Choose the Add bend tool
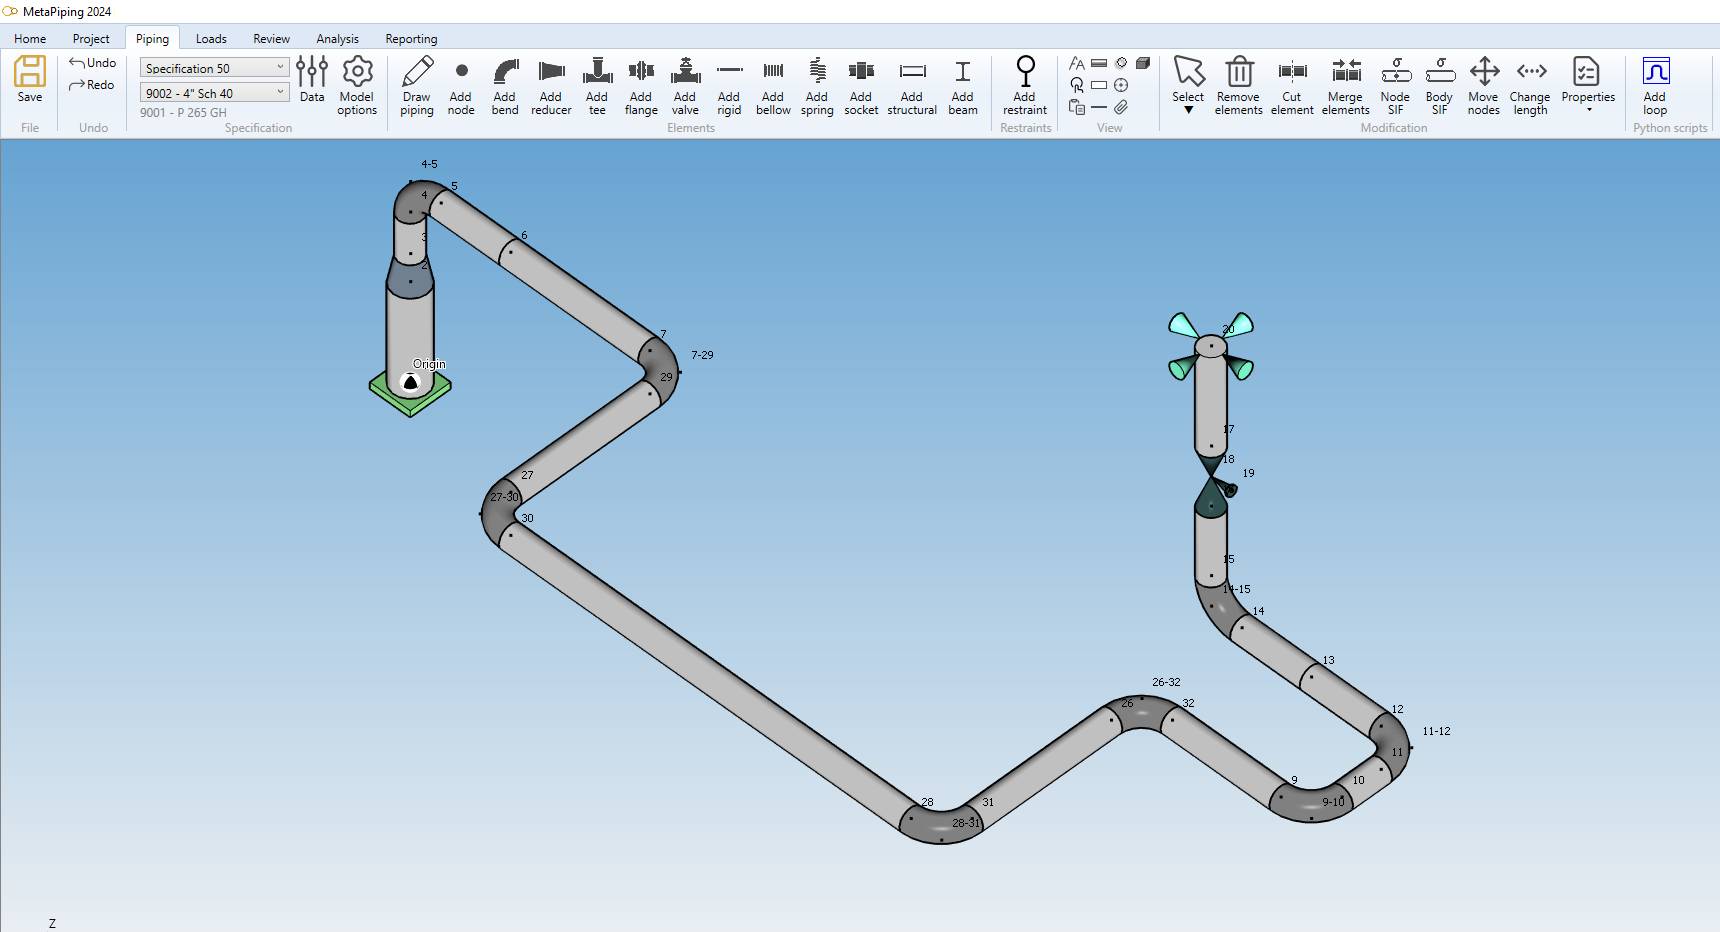 (x=505, y=86)
